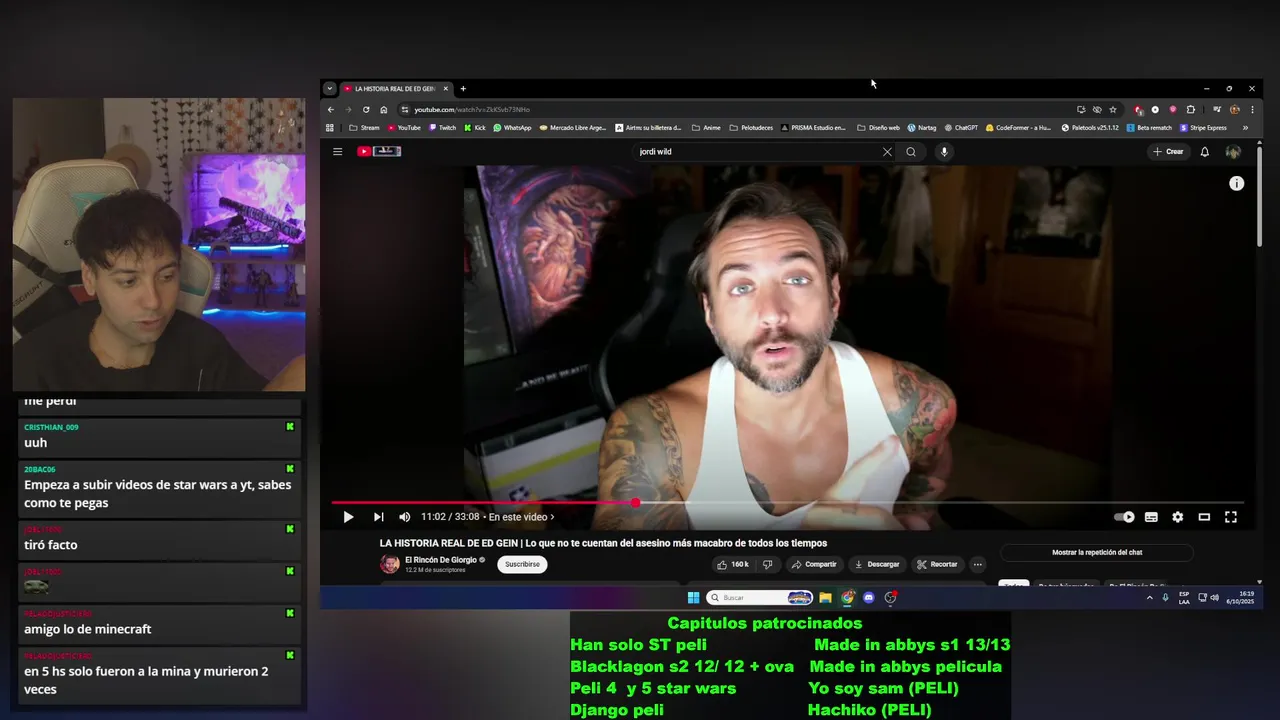Bookmark this page with star icon
Screen dimensions: 1280x720
[x=1113, y=110]
